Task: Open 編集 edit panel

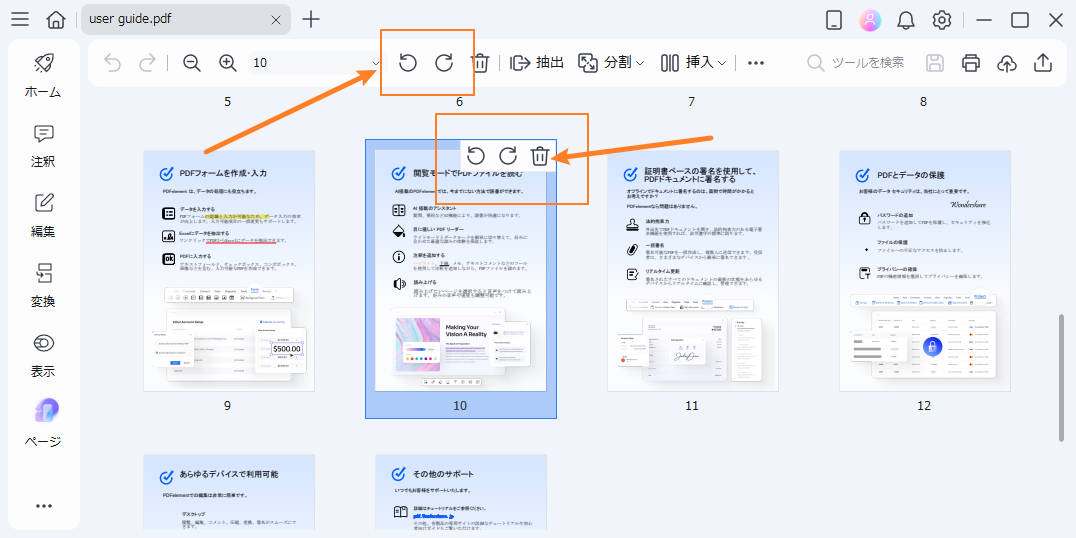Action: pos(43,215)
